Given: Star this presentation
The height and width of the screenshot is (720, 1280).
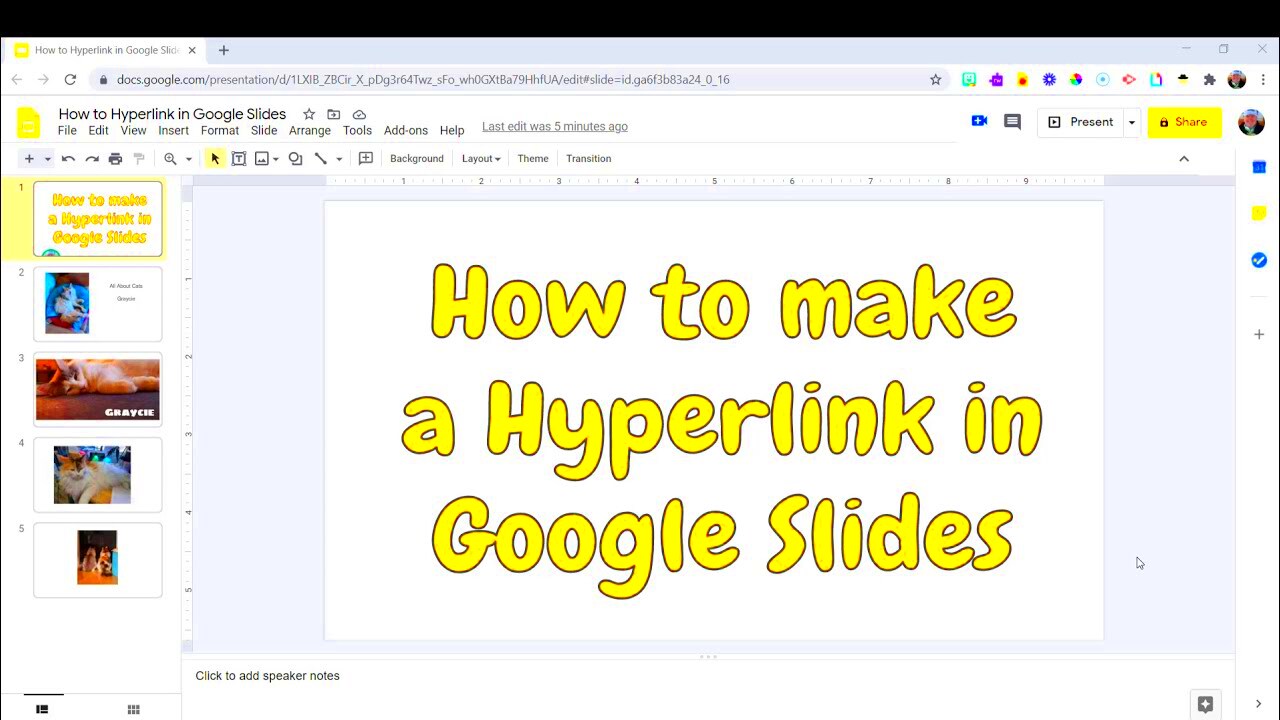Looking at the screenshot, I should coord(309,114).
